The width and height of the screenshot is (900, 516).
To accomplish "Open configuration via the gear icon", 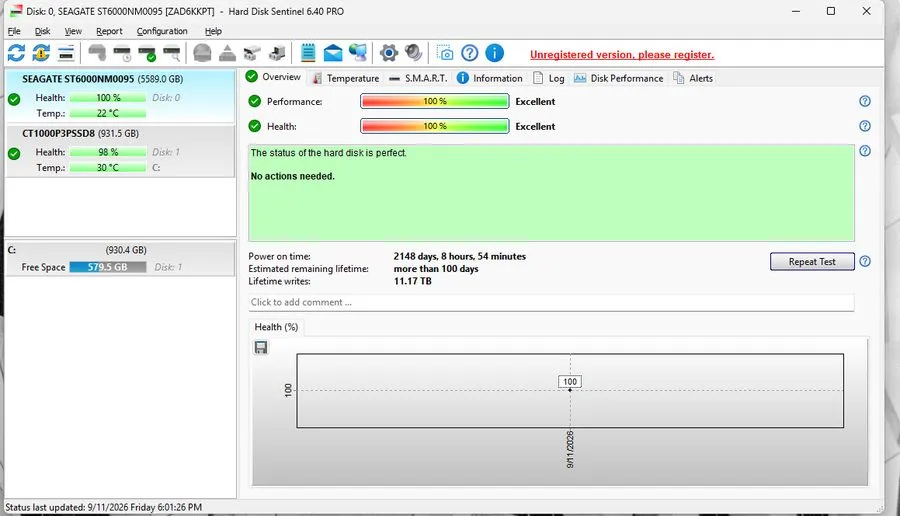I will pyautogui.click(x=389, y=53).
